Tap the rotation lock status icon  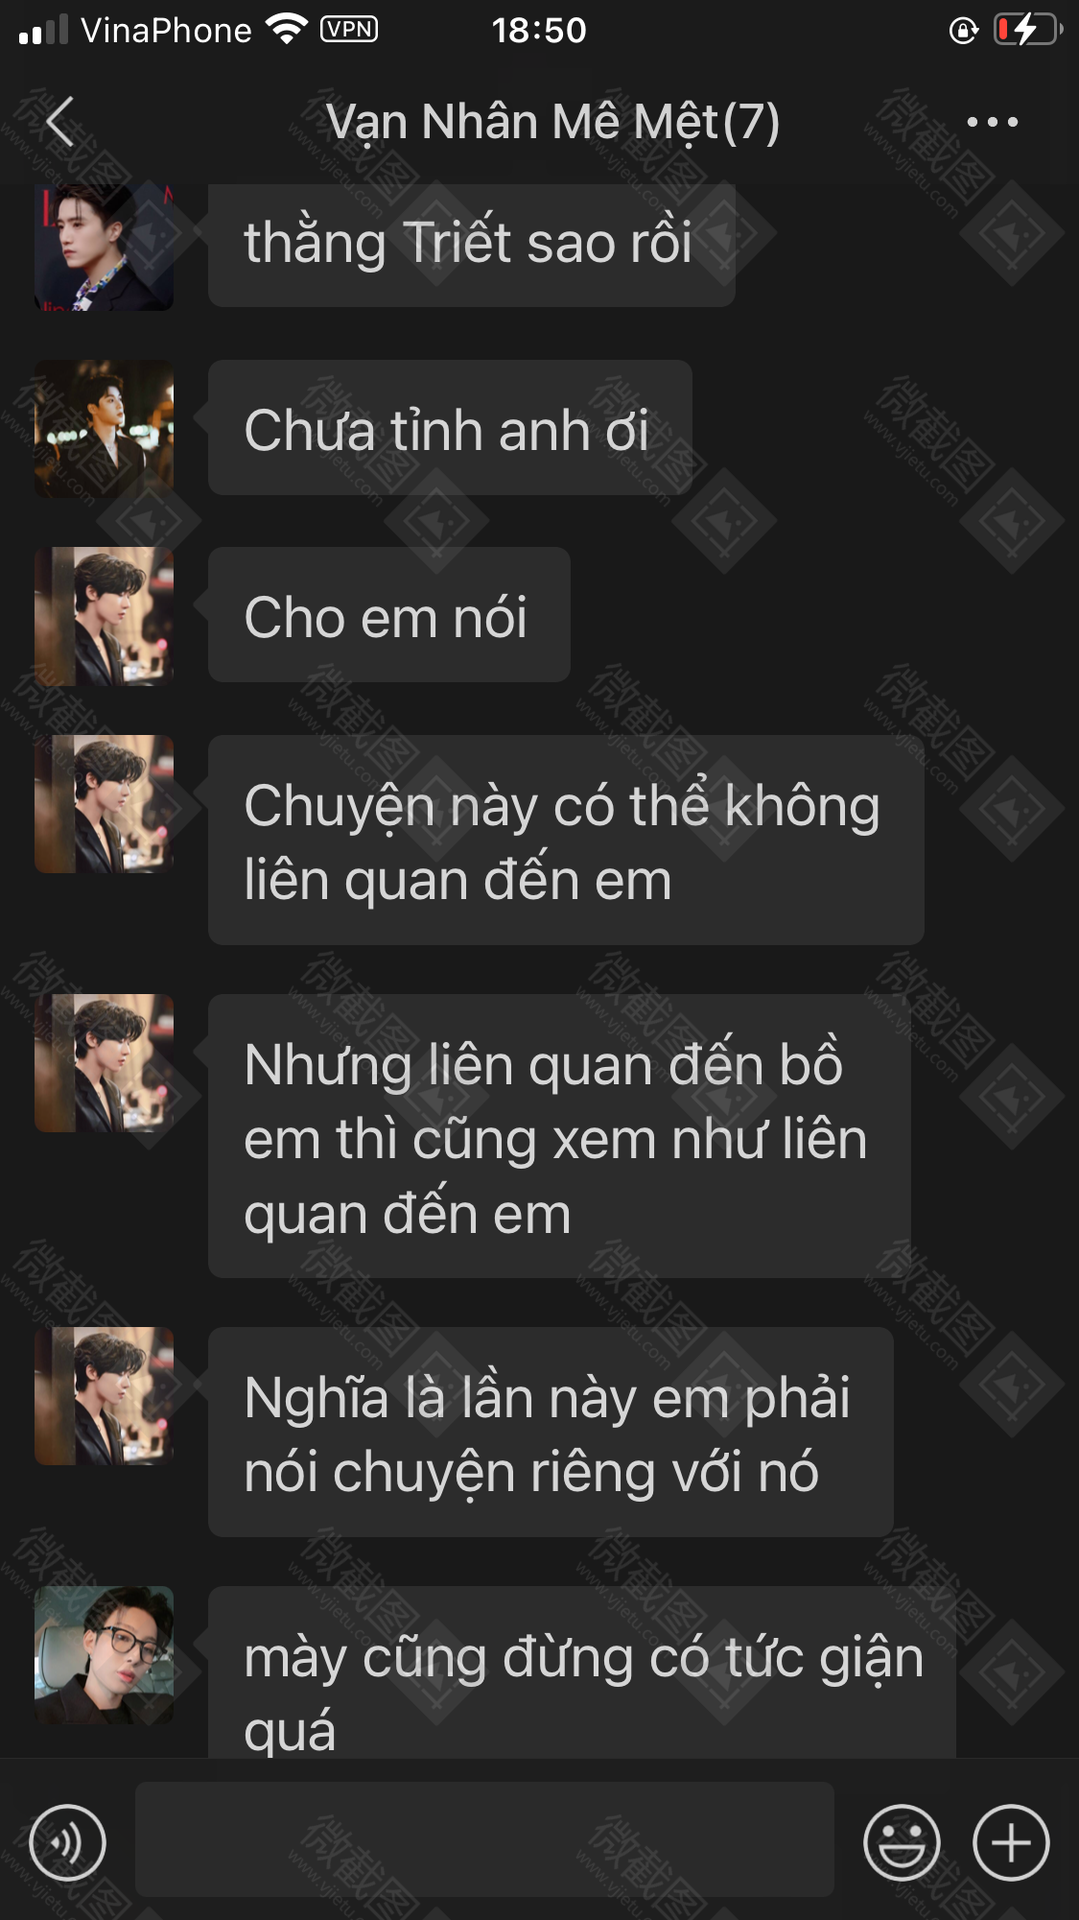[x=963, y=30]
